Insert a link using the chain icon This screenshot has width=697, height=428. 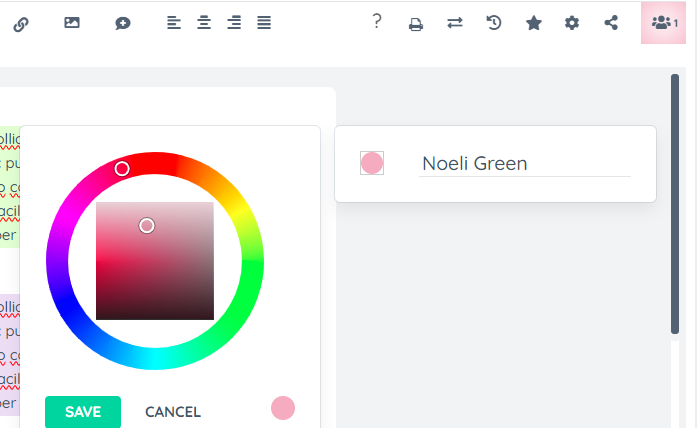[21, 24]
